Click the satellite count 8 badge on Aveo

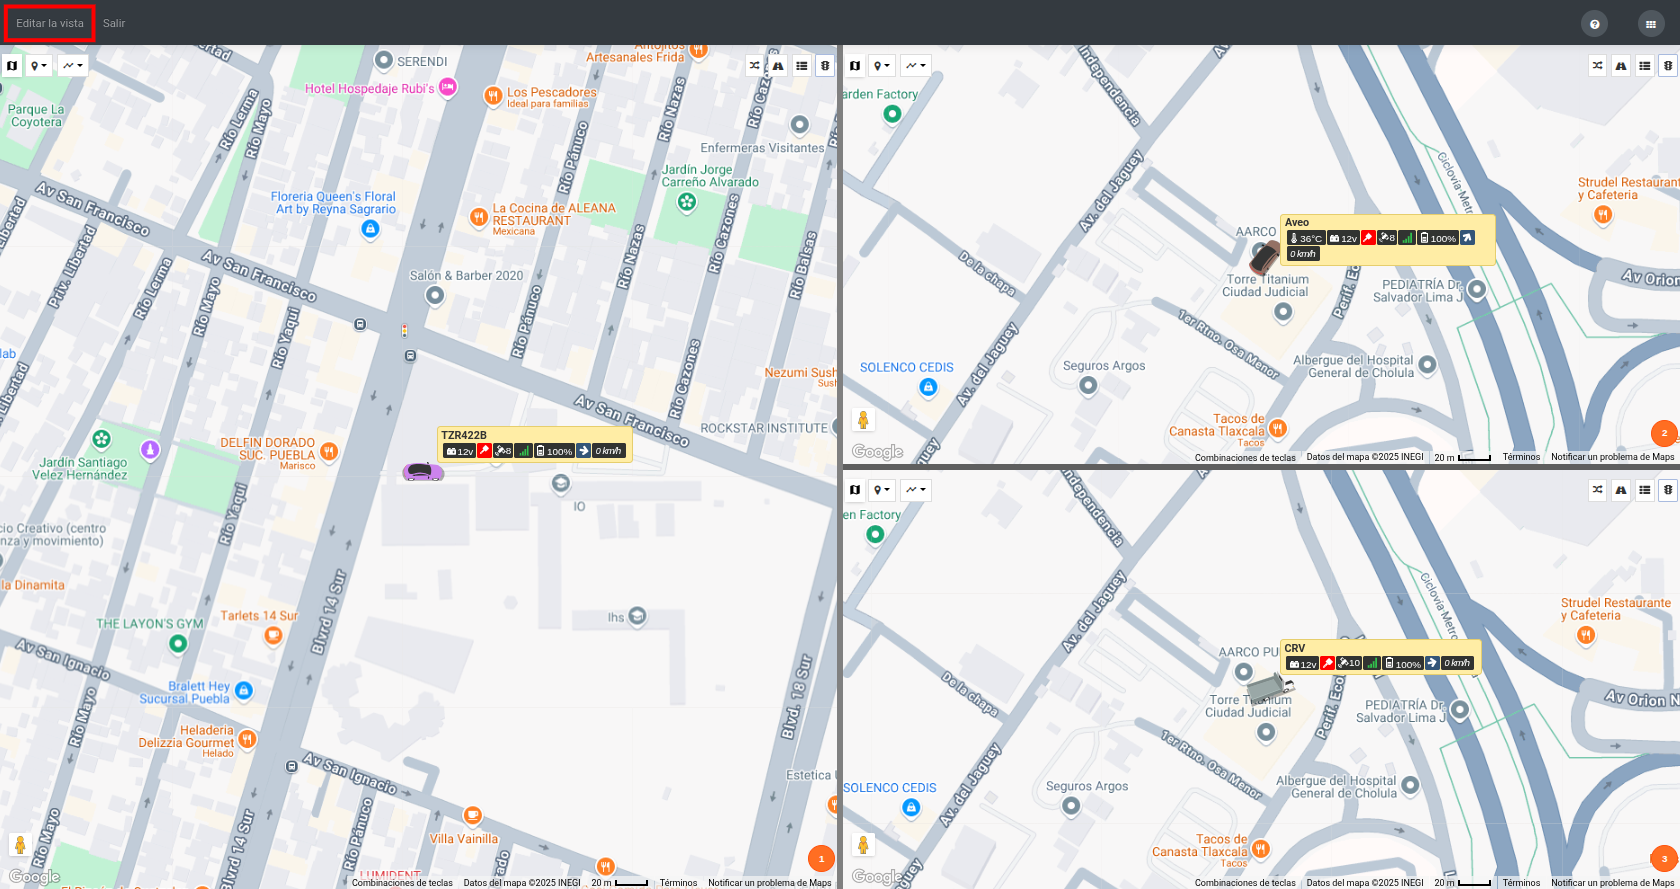(x=1387, y=238)
